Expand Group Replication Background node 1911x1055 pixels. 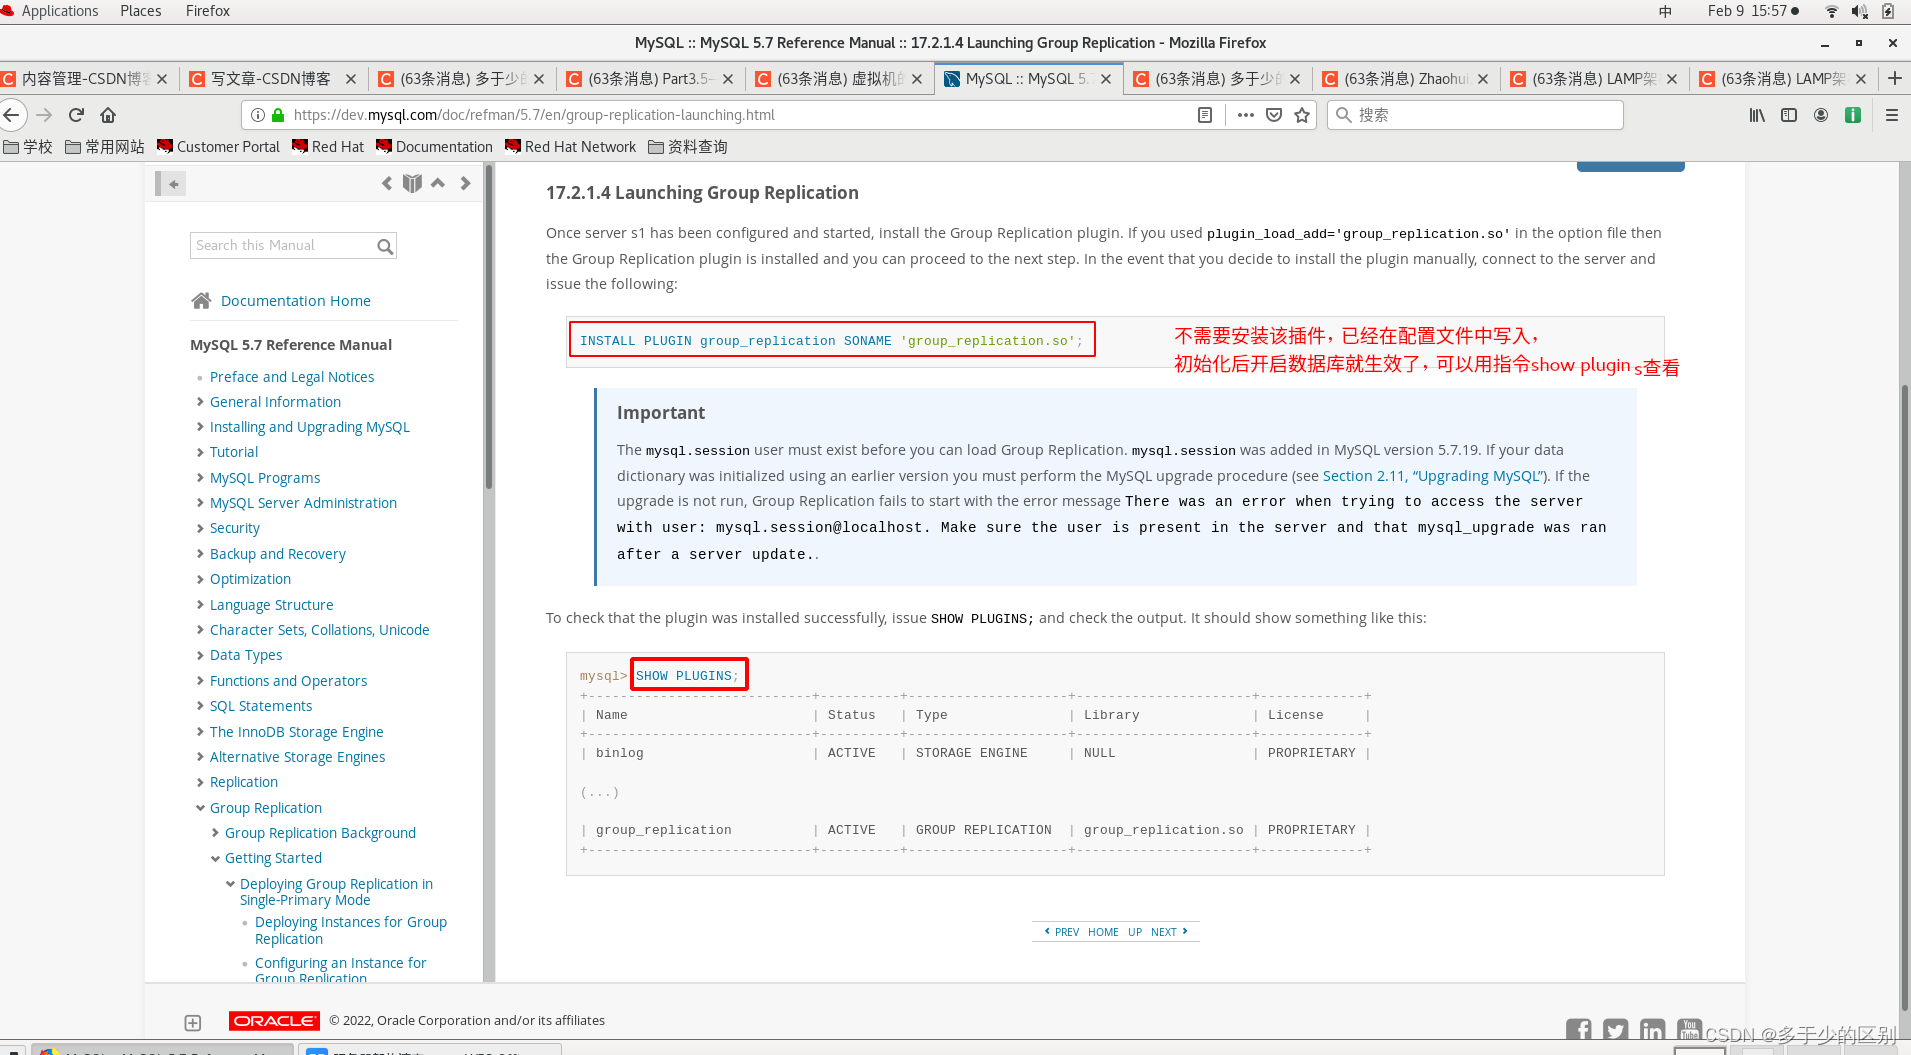click(215, 833)
